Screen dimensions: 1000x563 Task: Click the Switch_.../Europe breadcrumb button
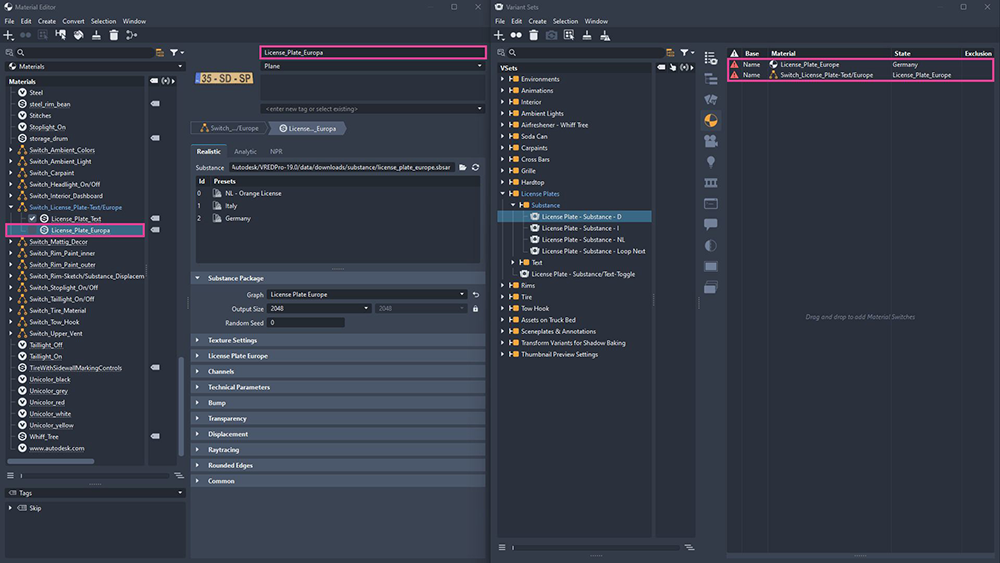point(230,128)
